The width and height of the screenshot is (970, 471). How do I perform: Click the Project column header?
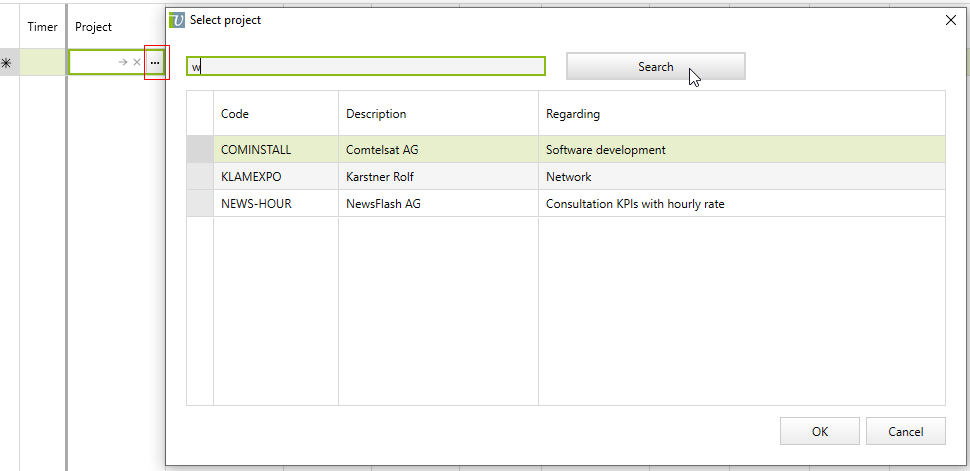pyautogui.click(x=94, y=27)
